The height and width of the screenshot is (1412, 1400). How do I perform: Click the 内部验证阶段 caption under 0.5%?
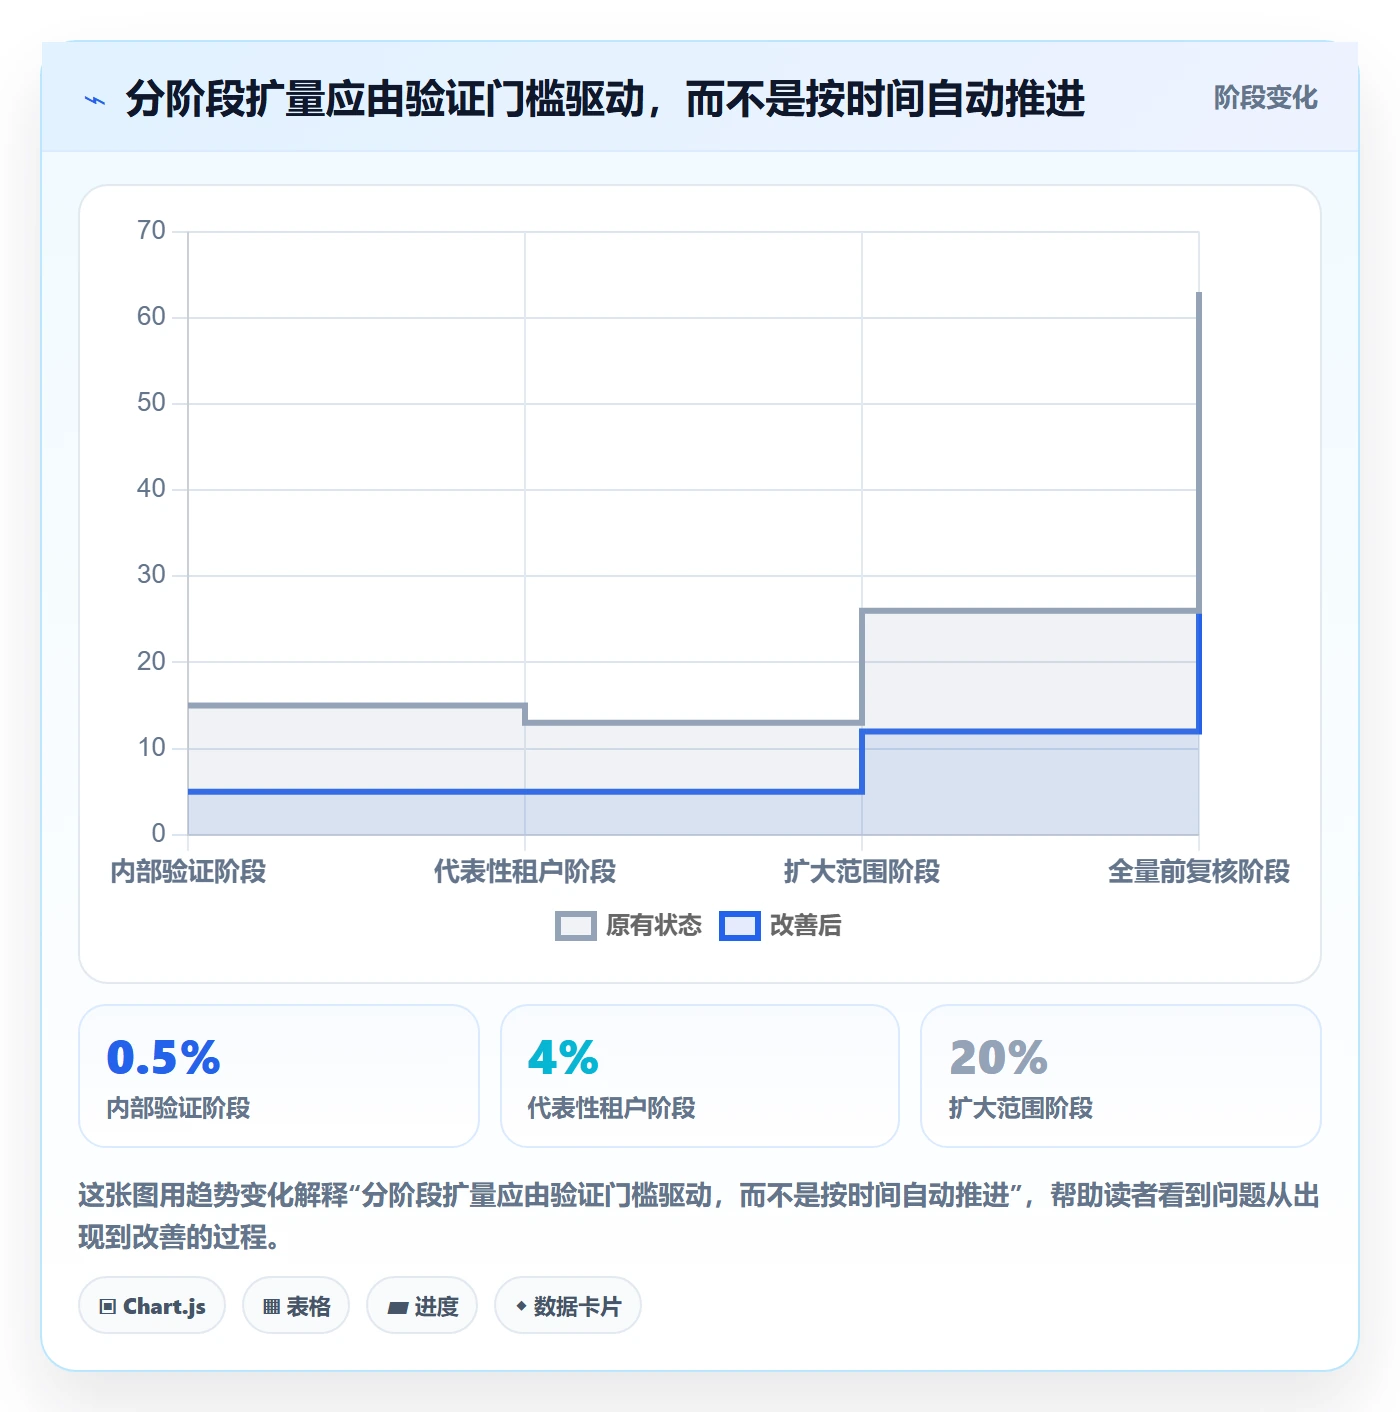pyautogui.click(x=178, y=1108)
